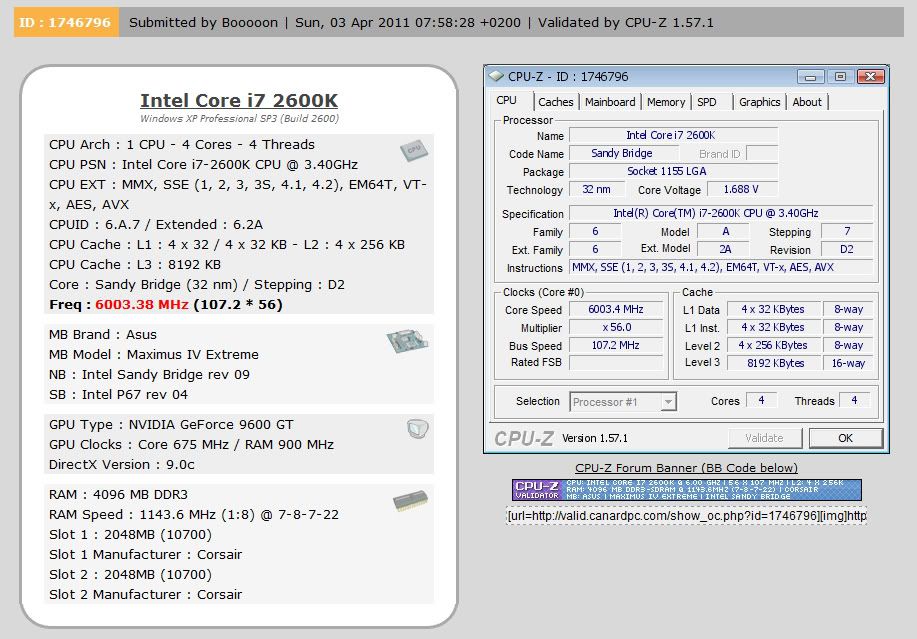This screenshot has width=917, height=639.
Task: Click the CPU-Z window title bar icon
Action: 497,77
